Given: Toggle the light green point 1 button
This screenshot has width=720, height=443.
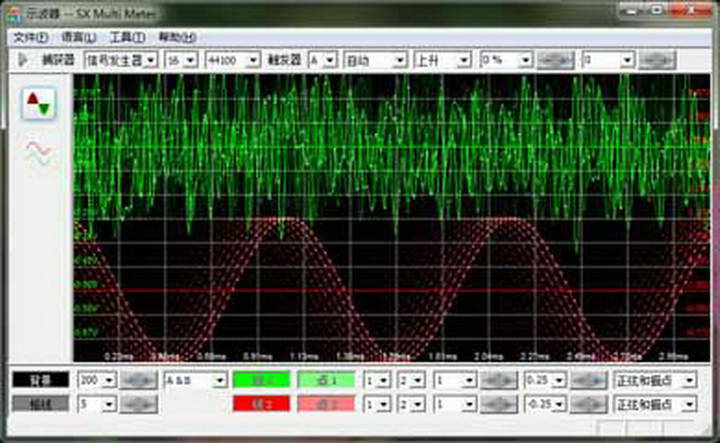Looking at the screenshot, I should tap(325, 380).
